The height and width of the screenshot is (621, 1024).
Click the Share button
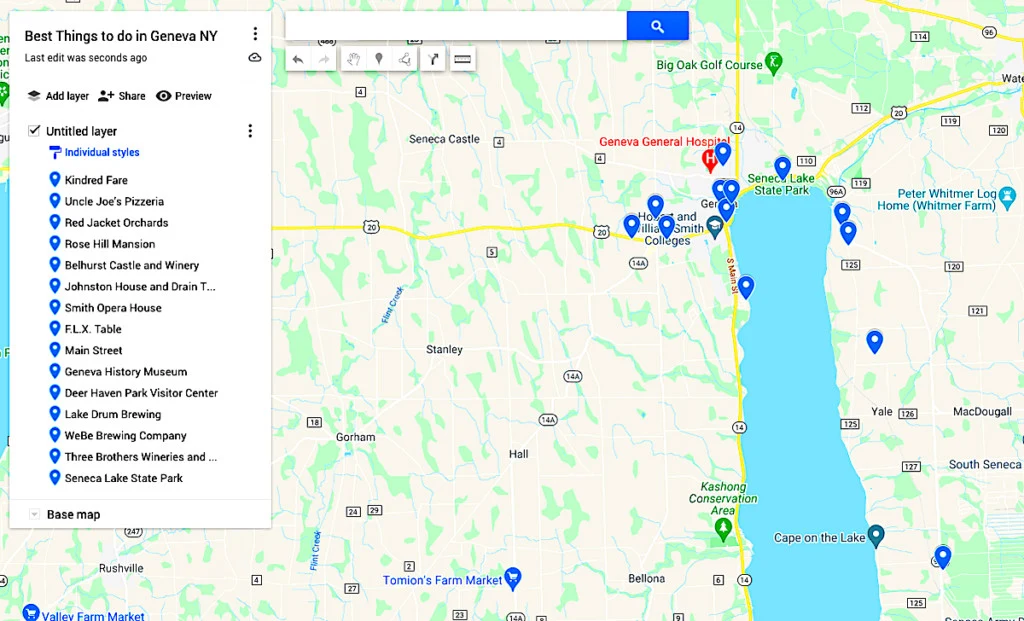point(121,96)
